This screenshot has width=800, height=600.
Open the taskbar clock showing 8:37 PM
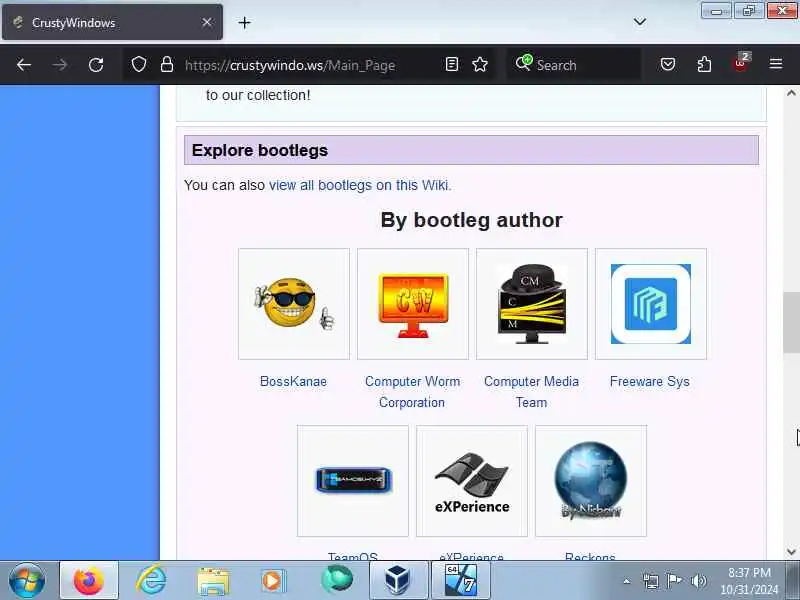click(x=749, y=581)
